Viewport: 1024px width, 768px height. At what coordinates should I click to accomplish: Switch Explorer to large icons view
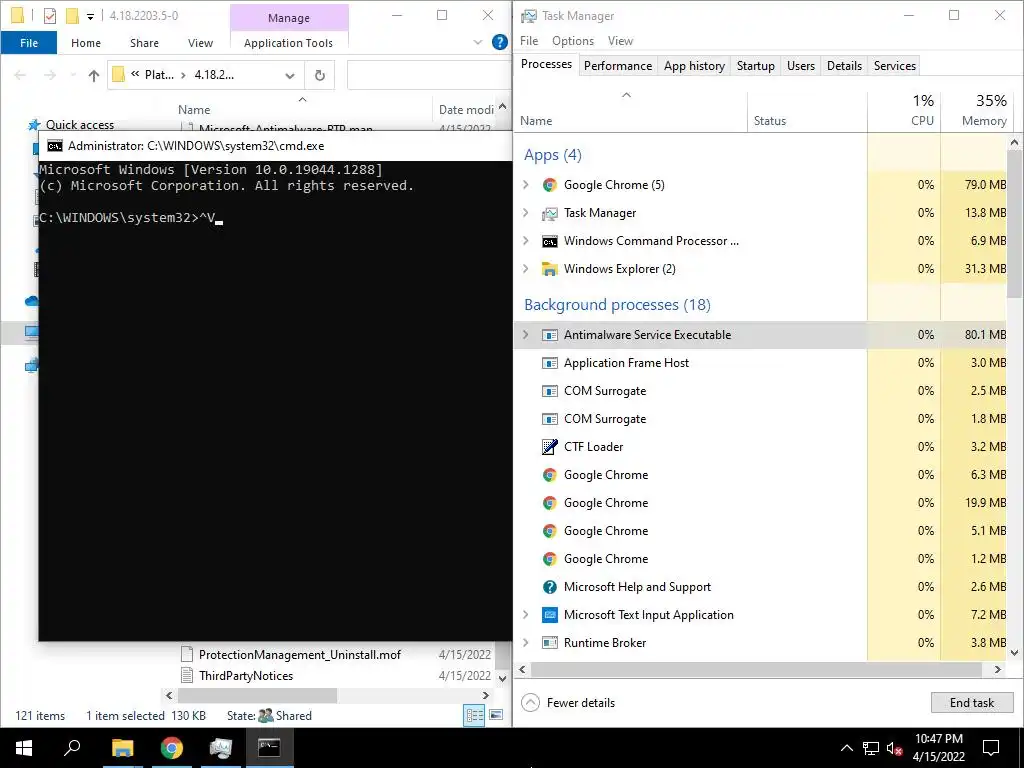tap(496, 715)
